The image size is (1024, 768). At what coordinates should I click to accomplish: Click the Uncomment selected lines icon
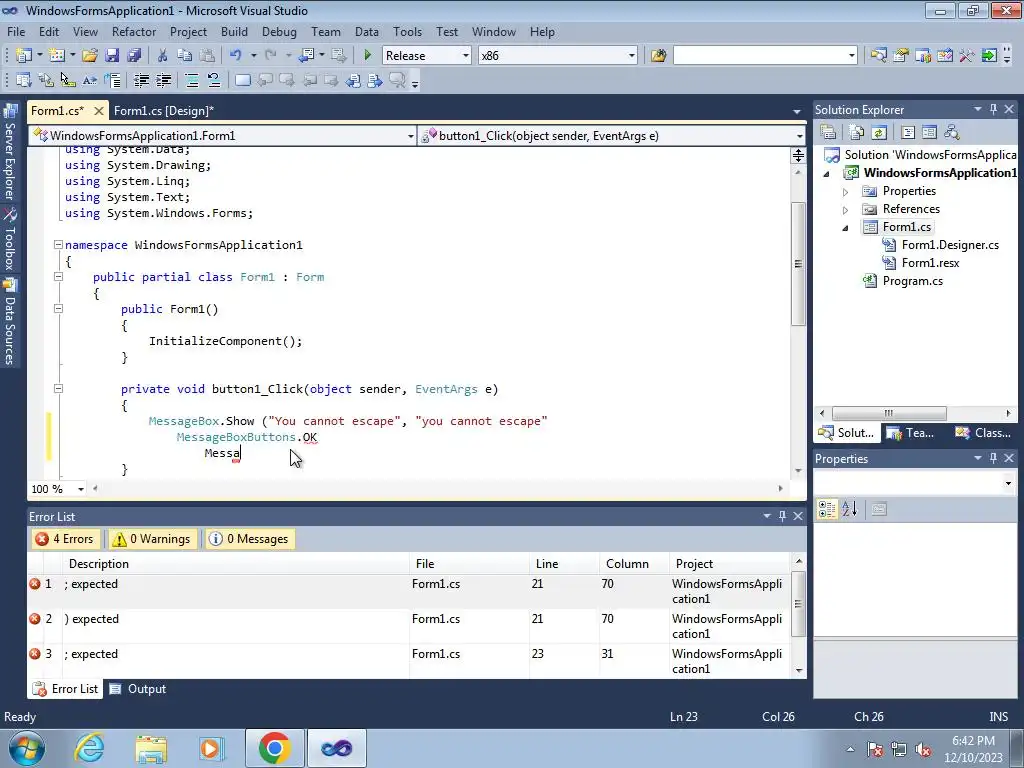214,80
